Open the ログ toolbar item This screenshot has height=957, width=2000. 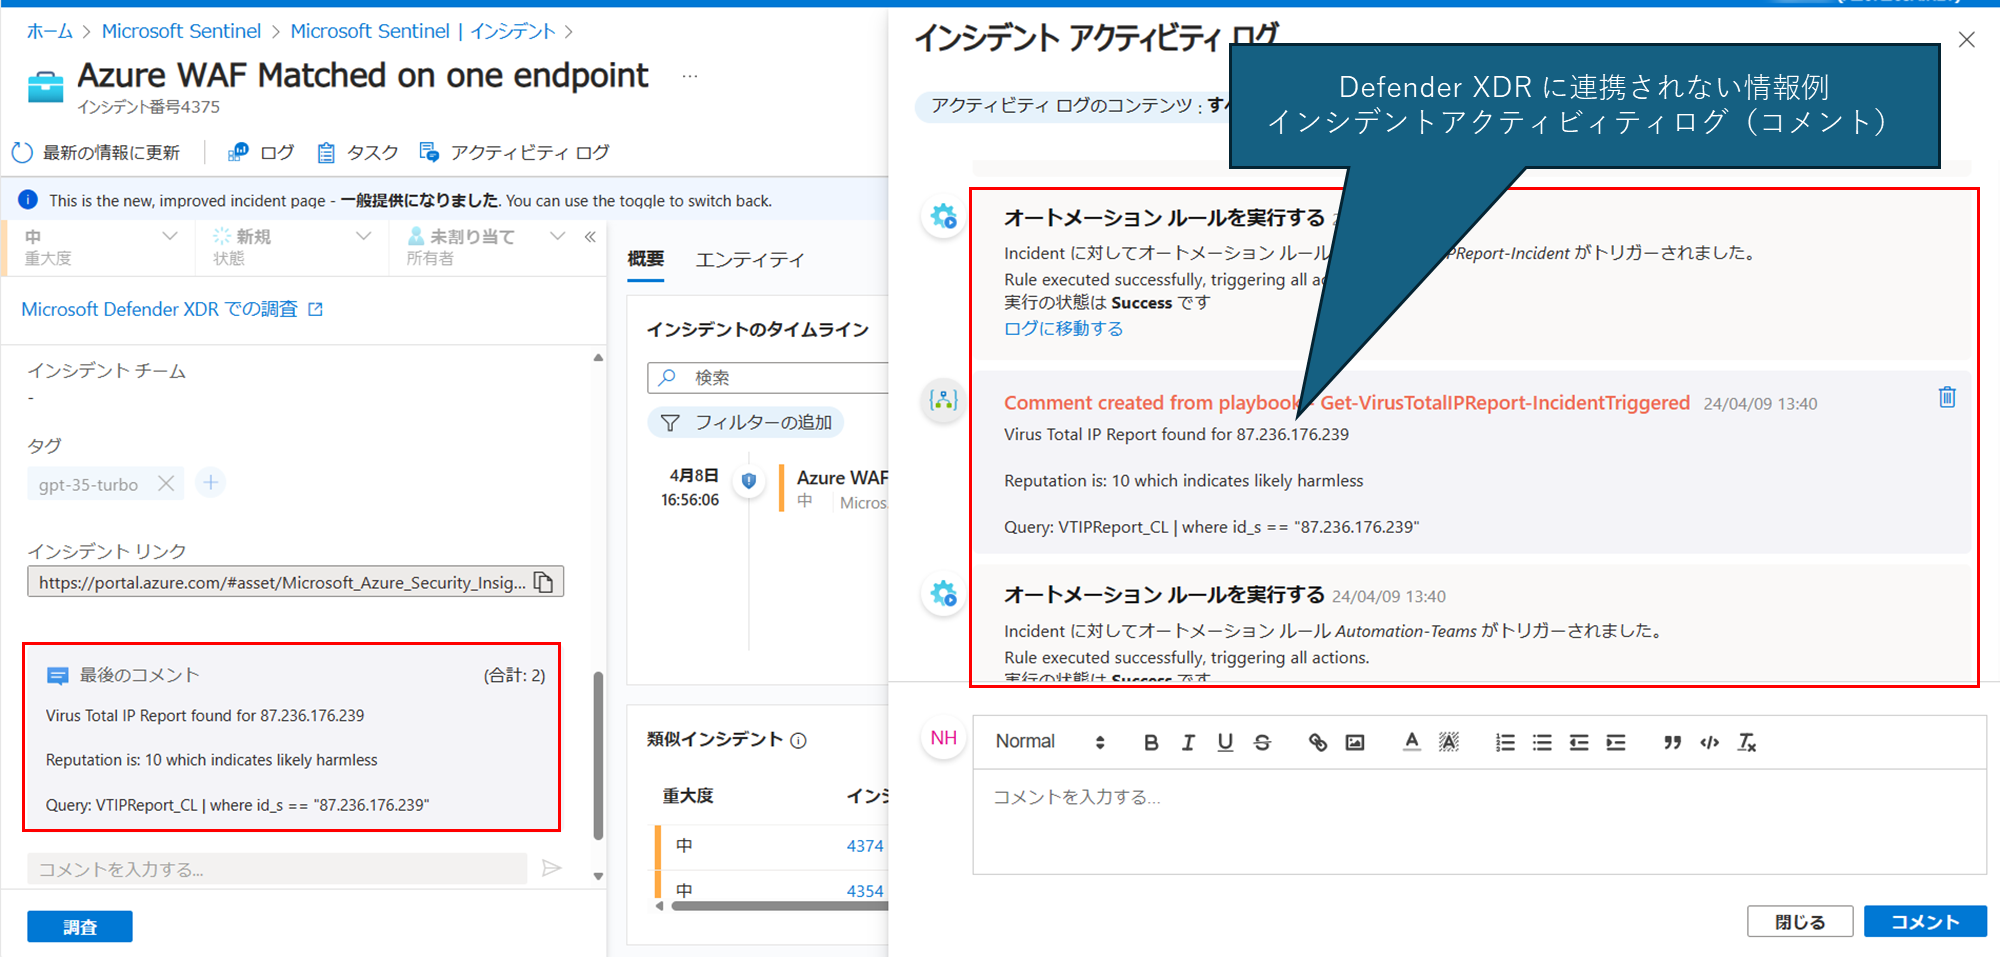[261, 152]
